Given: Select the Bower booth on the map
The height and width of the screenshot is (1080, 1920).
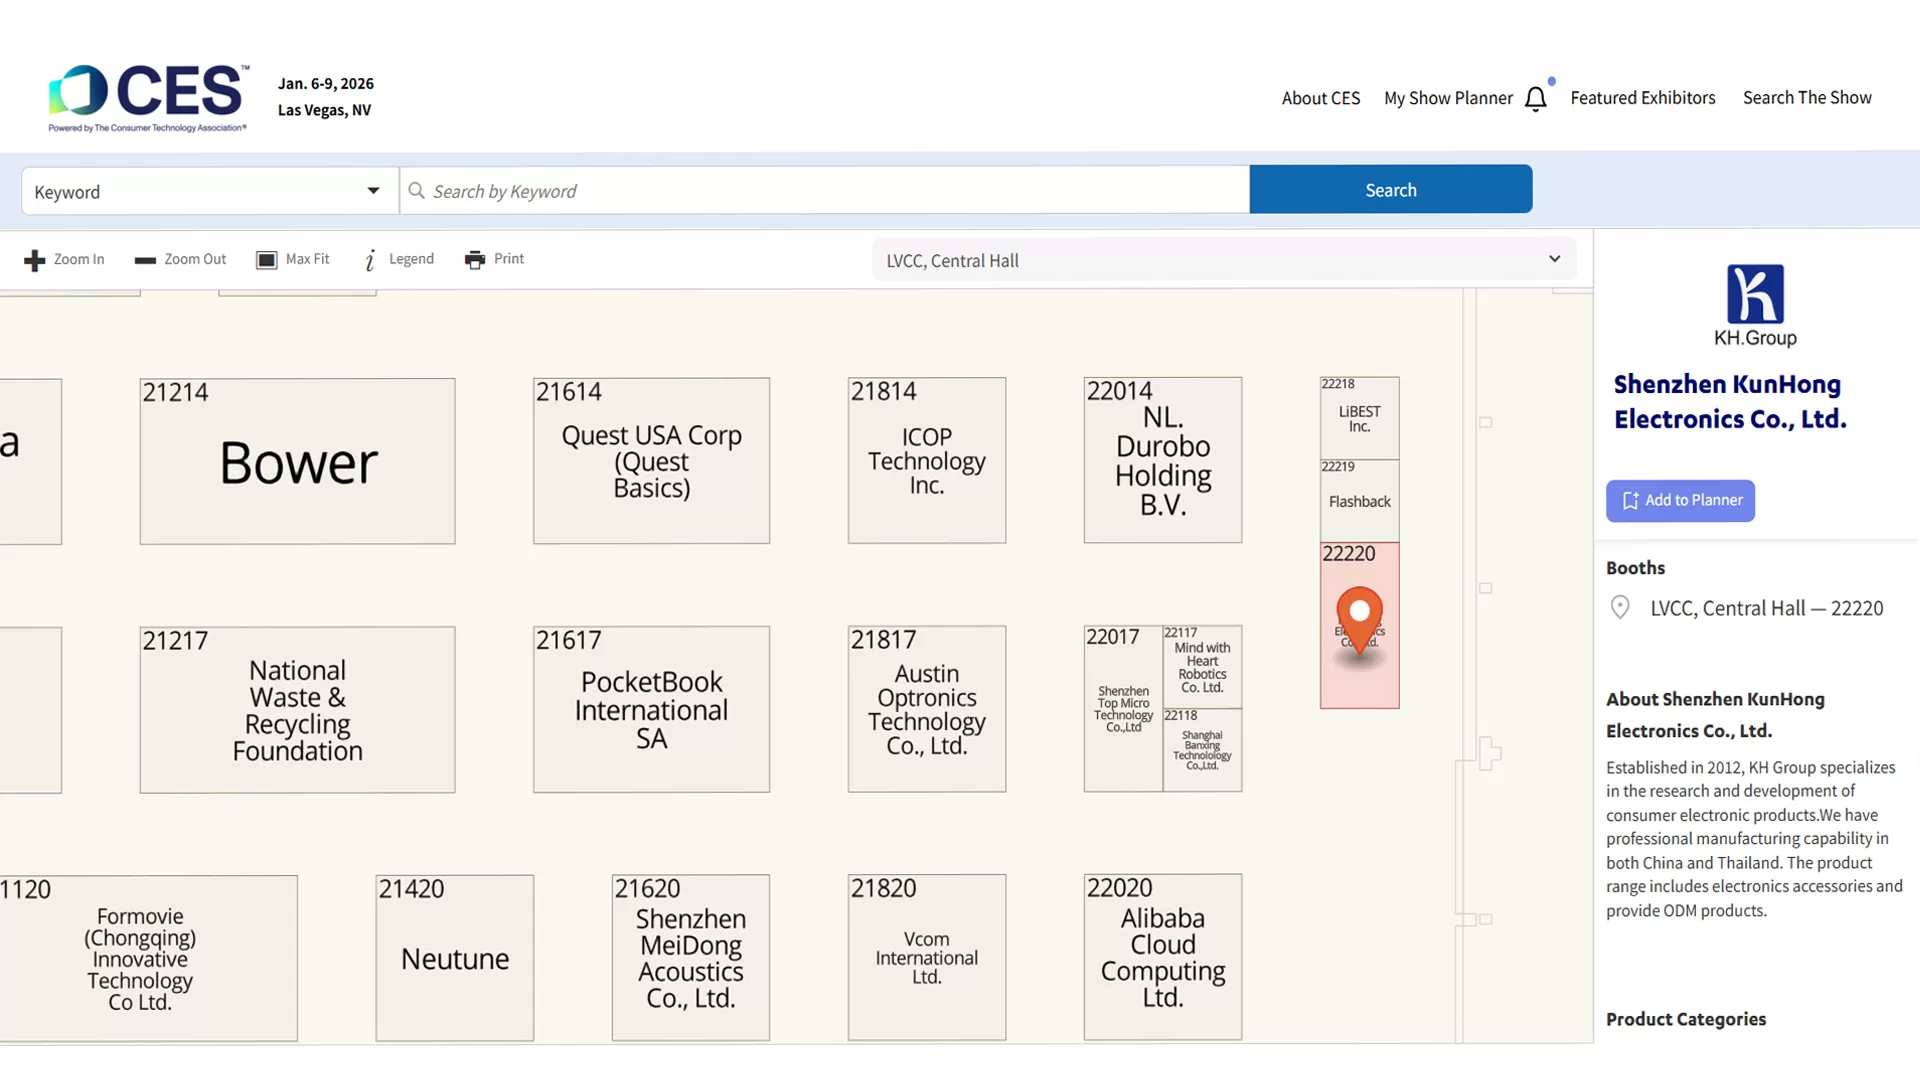Looking at the screenshot, I should tap(297, 461).
